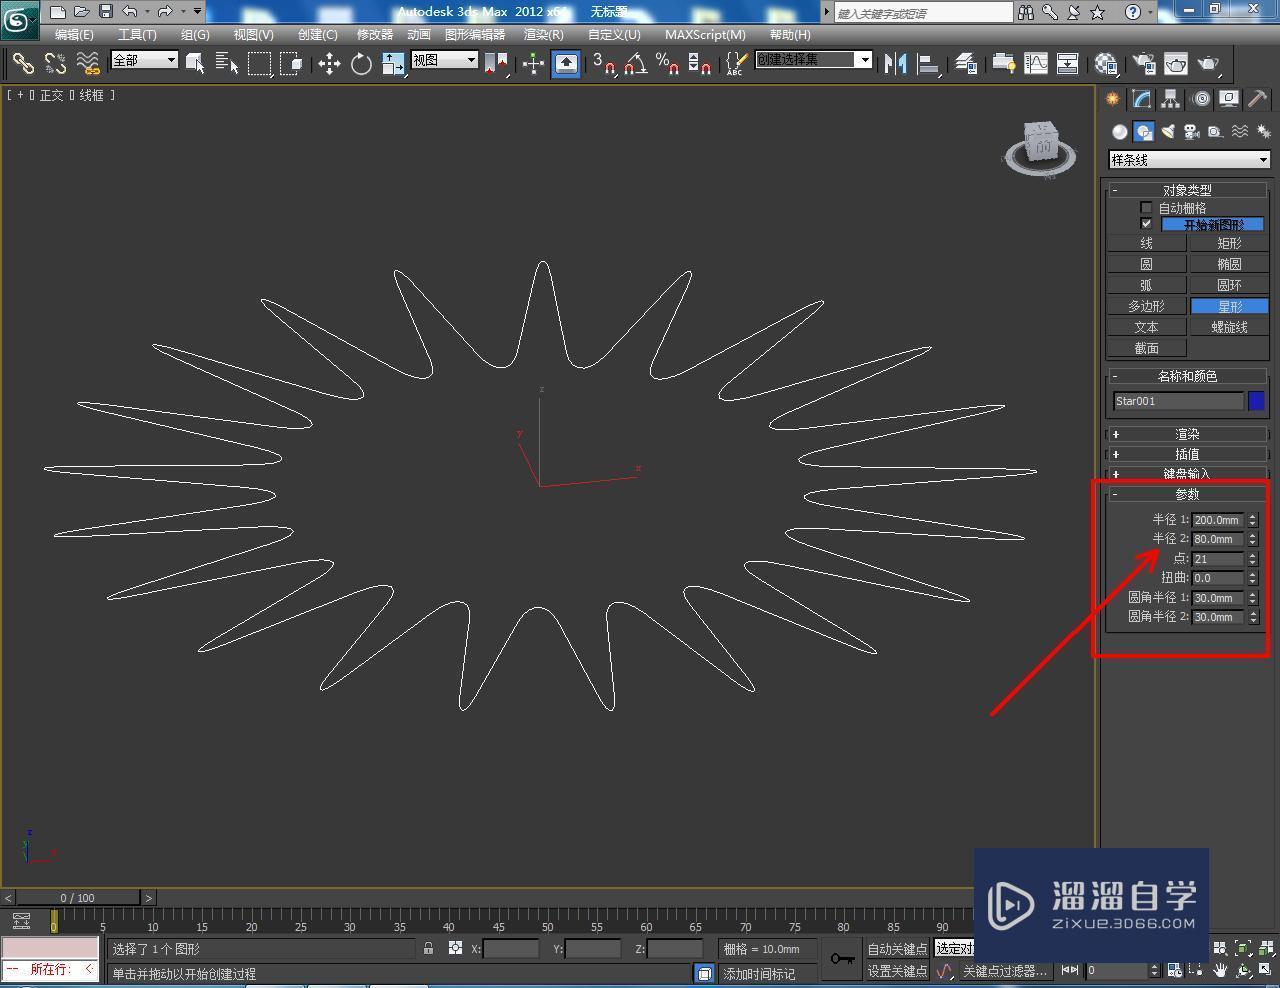Open the Curve Editor icon
The image size is (1280, 988).
coord(1036,64)
